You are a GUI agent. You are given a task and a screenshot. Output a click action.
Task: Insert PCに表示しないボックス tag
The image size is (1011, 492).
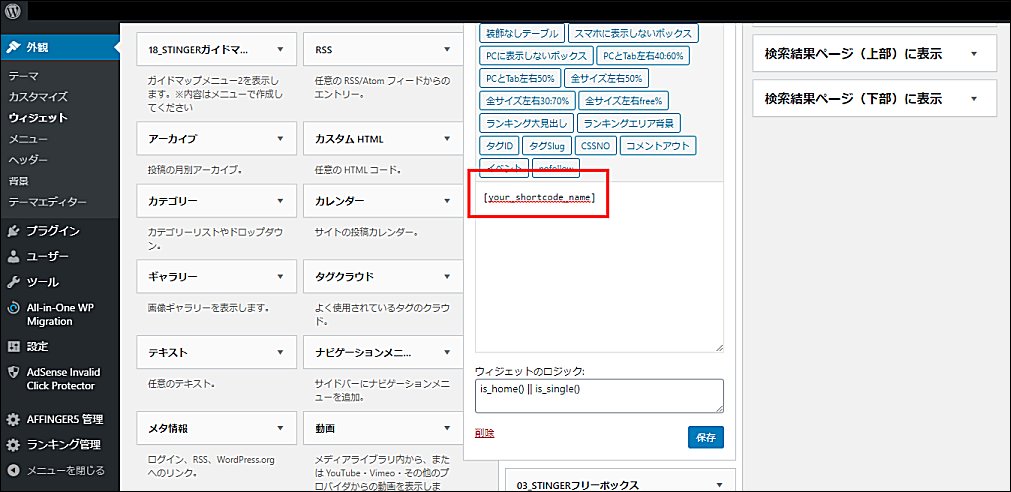click(536, 55)
